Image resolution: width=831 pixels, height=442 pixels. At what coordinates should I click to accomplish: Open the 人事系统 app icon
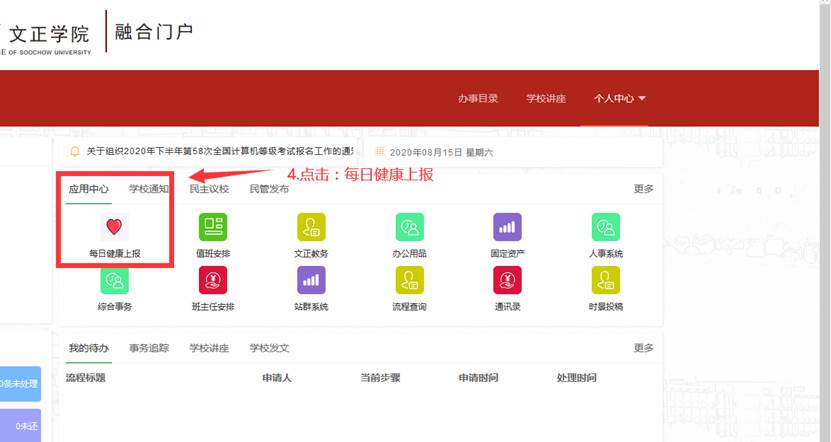click(606, 227)
